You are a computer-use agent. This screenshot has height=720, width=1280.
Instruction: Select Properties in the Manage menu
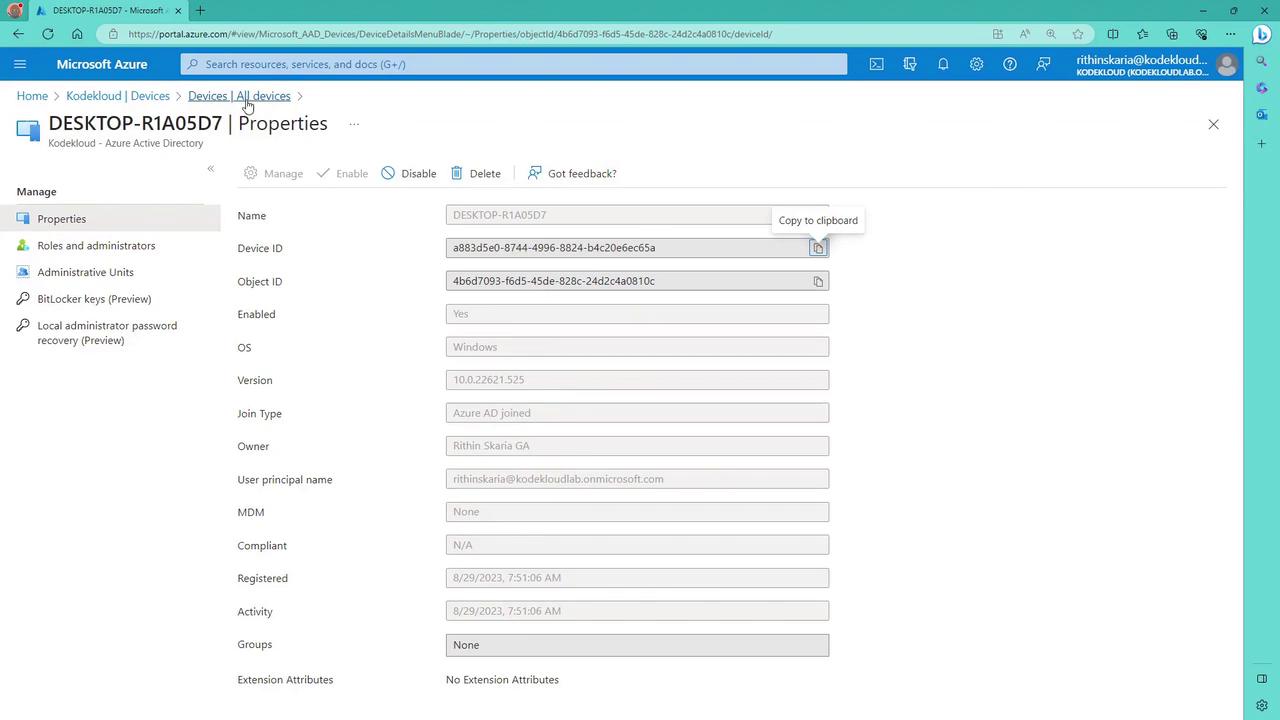[x=110, y=219]
